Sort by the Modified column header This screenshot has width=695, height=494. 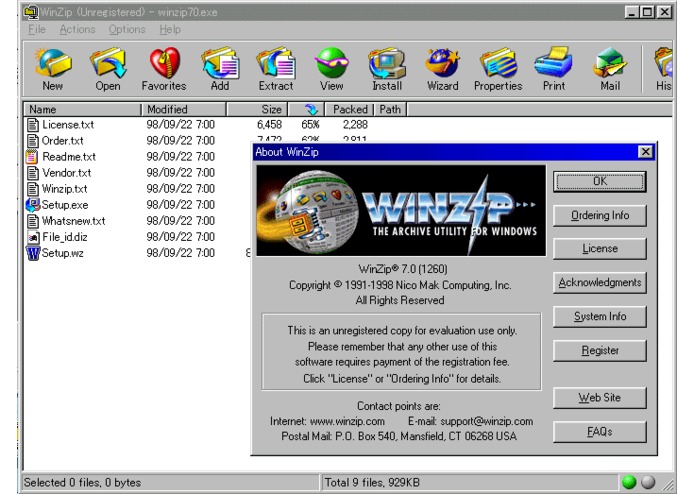coord(184,109)
